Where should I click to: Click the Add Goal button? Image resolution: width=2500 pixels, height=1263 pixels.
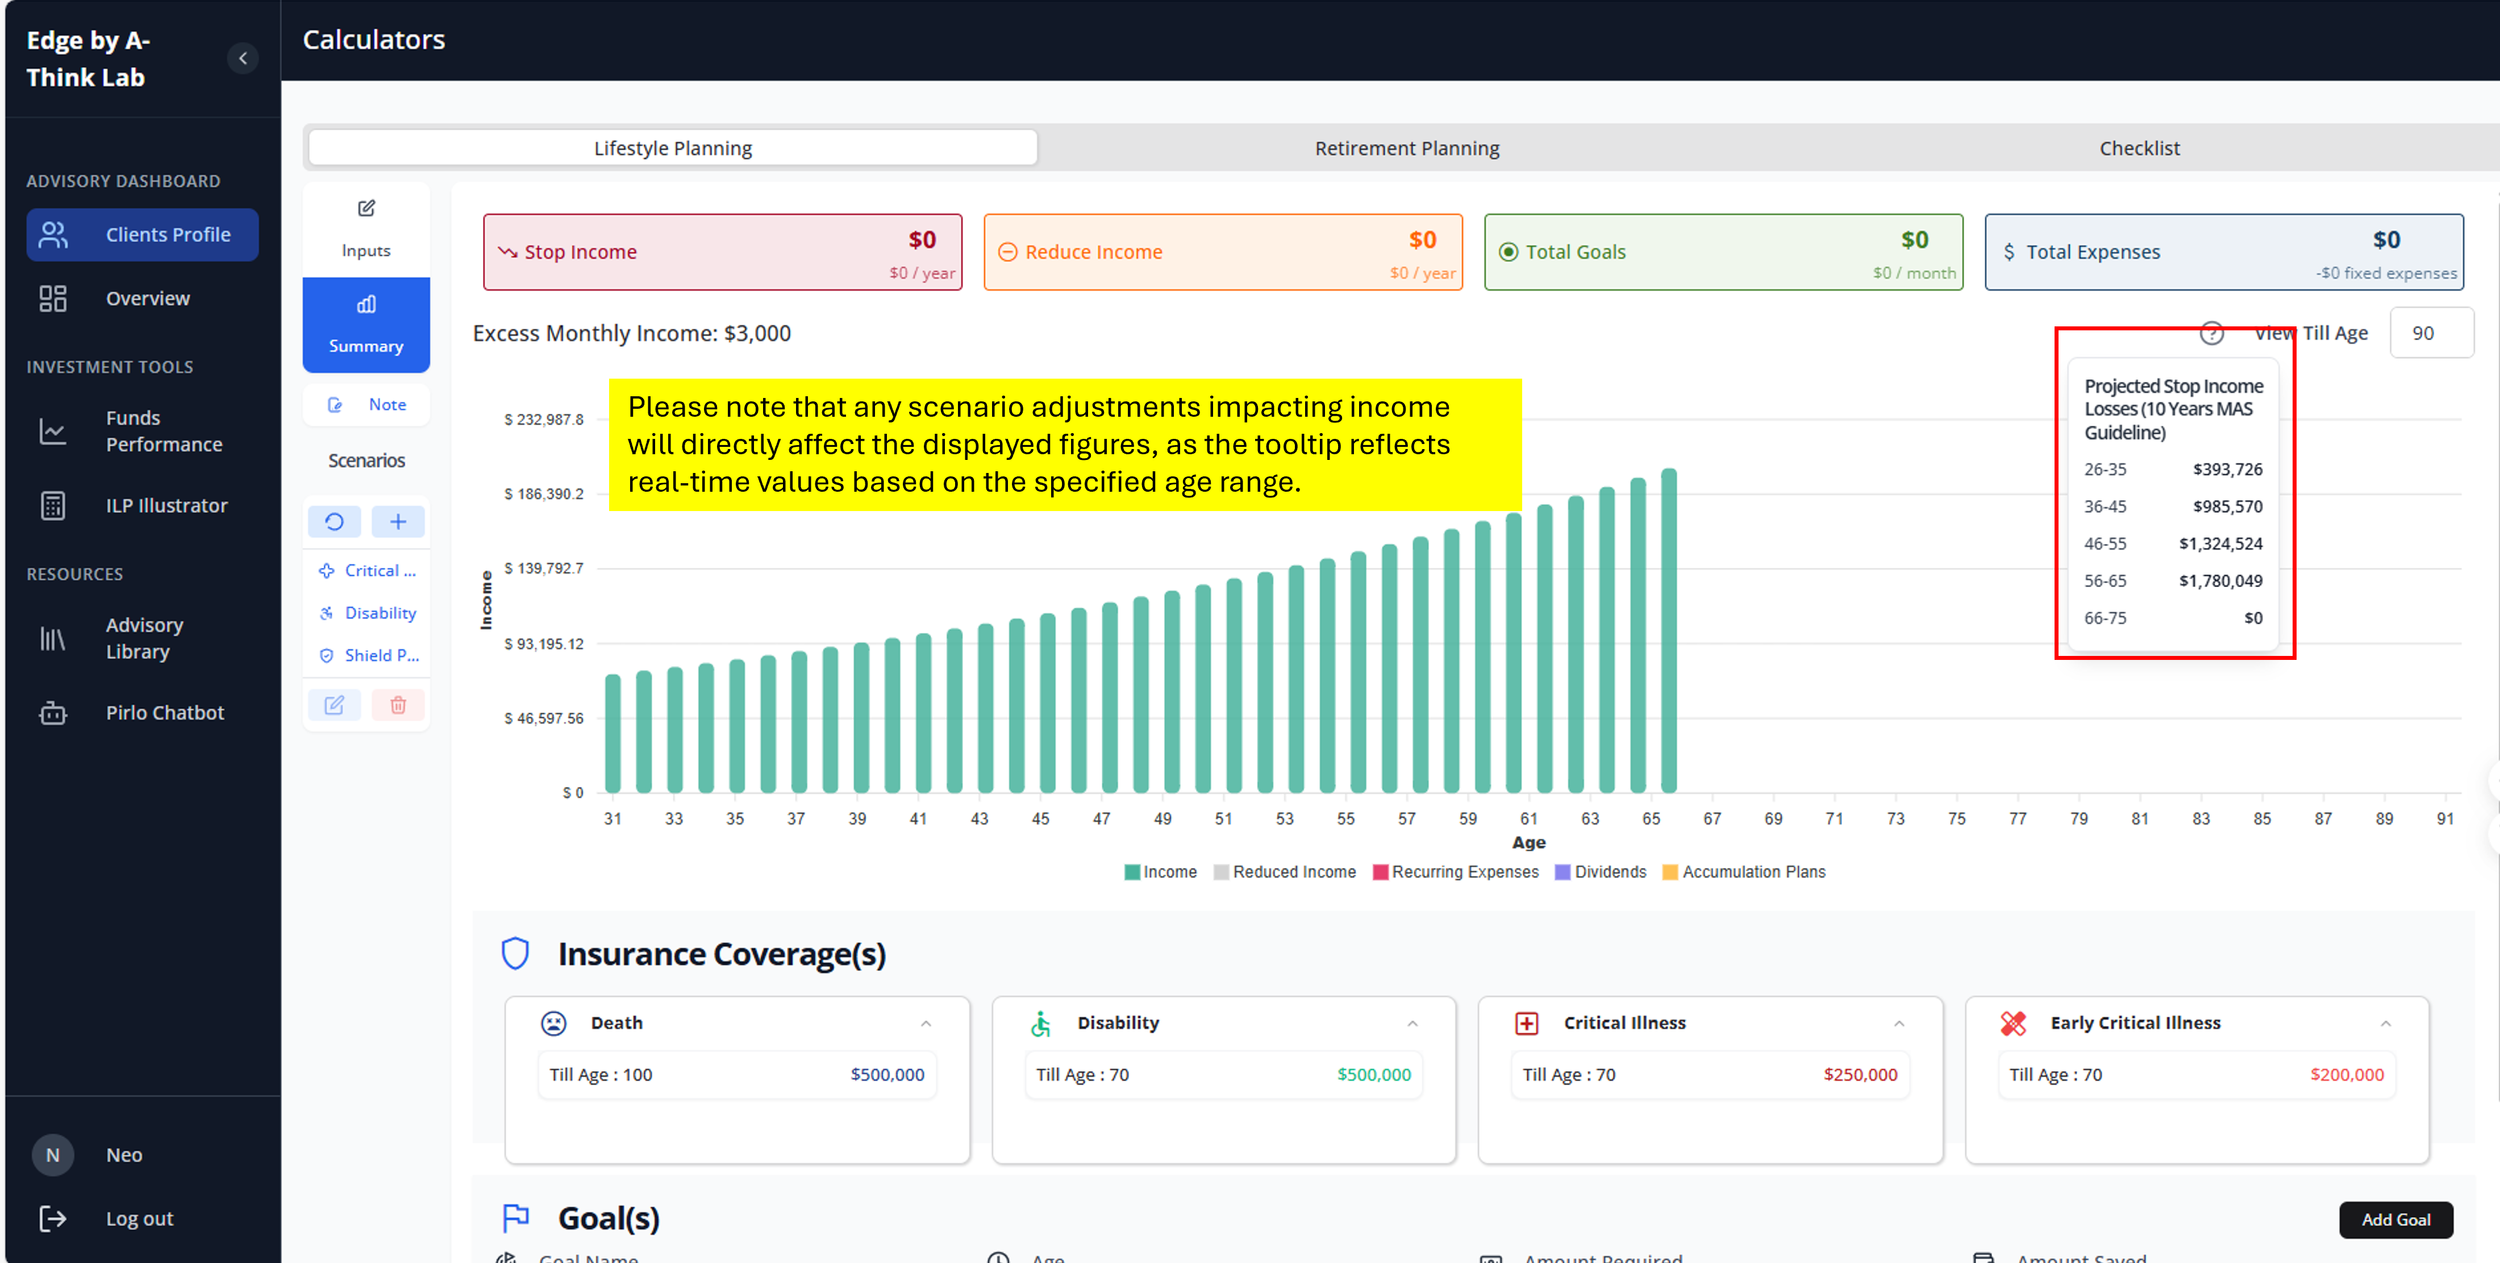point(2396,1219)
